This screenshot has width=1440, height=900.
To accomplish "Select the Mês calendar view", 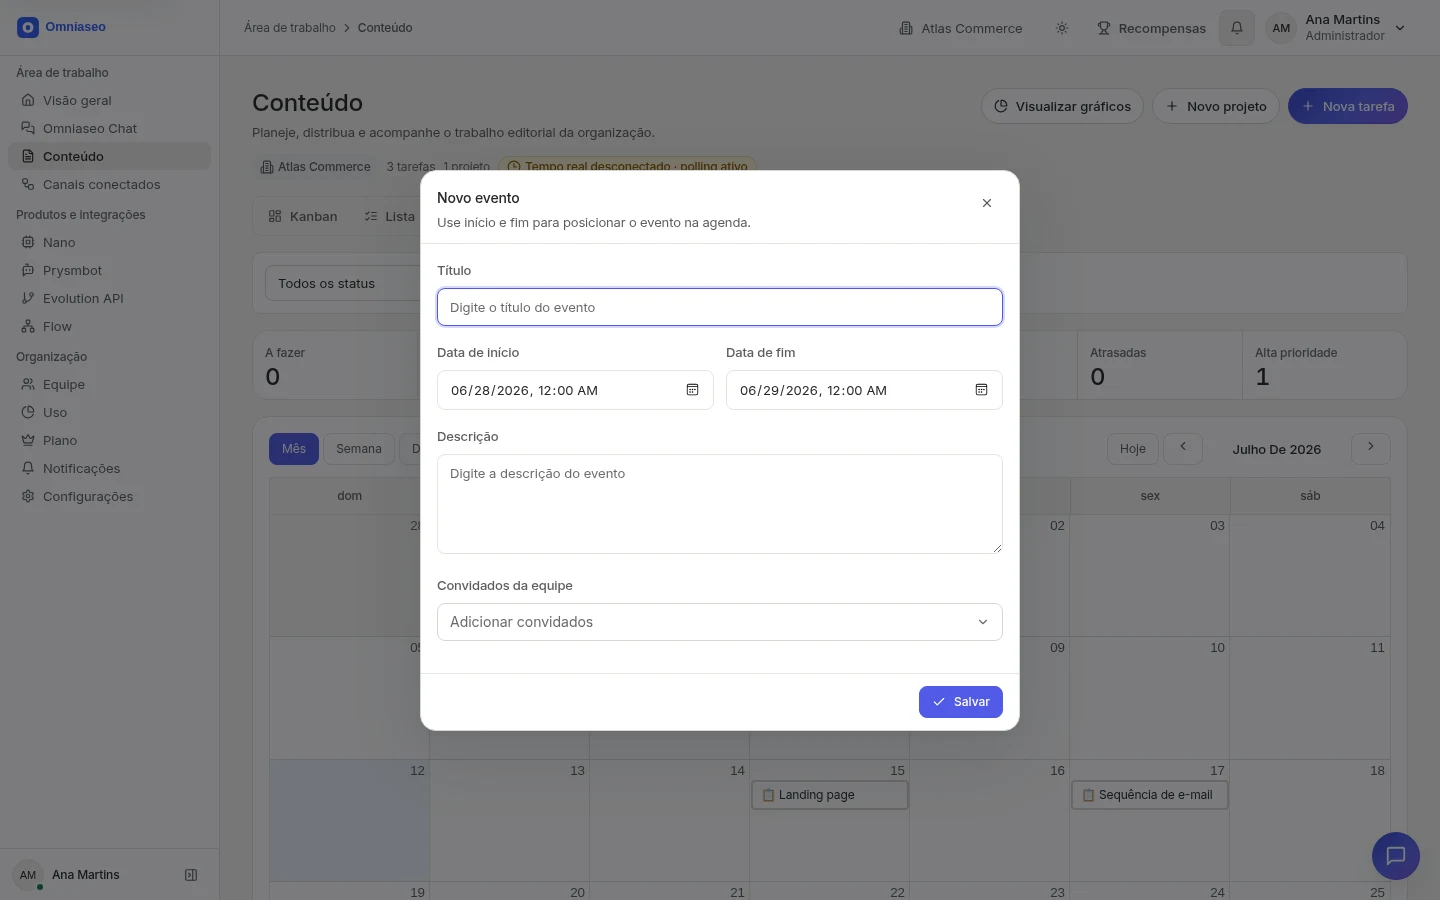I will point(294,449).
